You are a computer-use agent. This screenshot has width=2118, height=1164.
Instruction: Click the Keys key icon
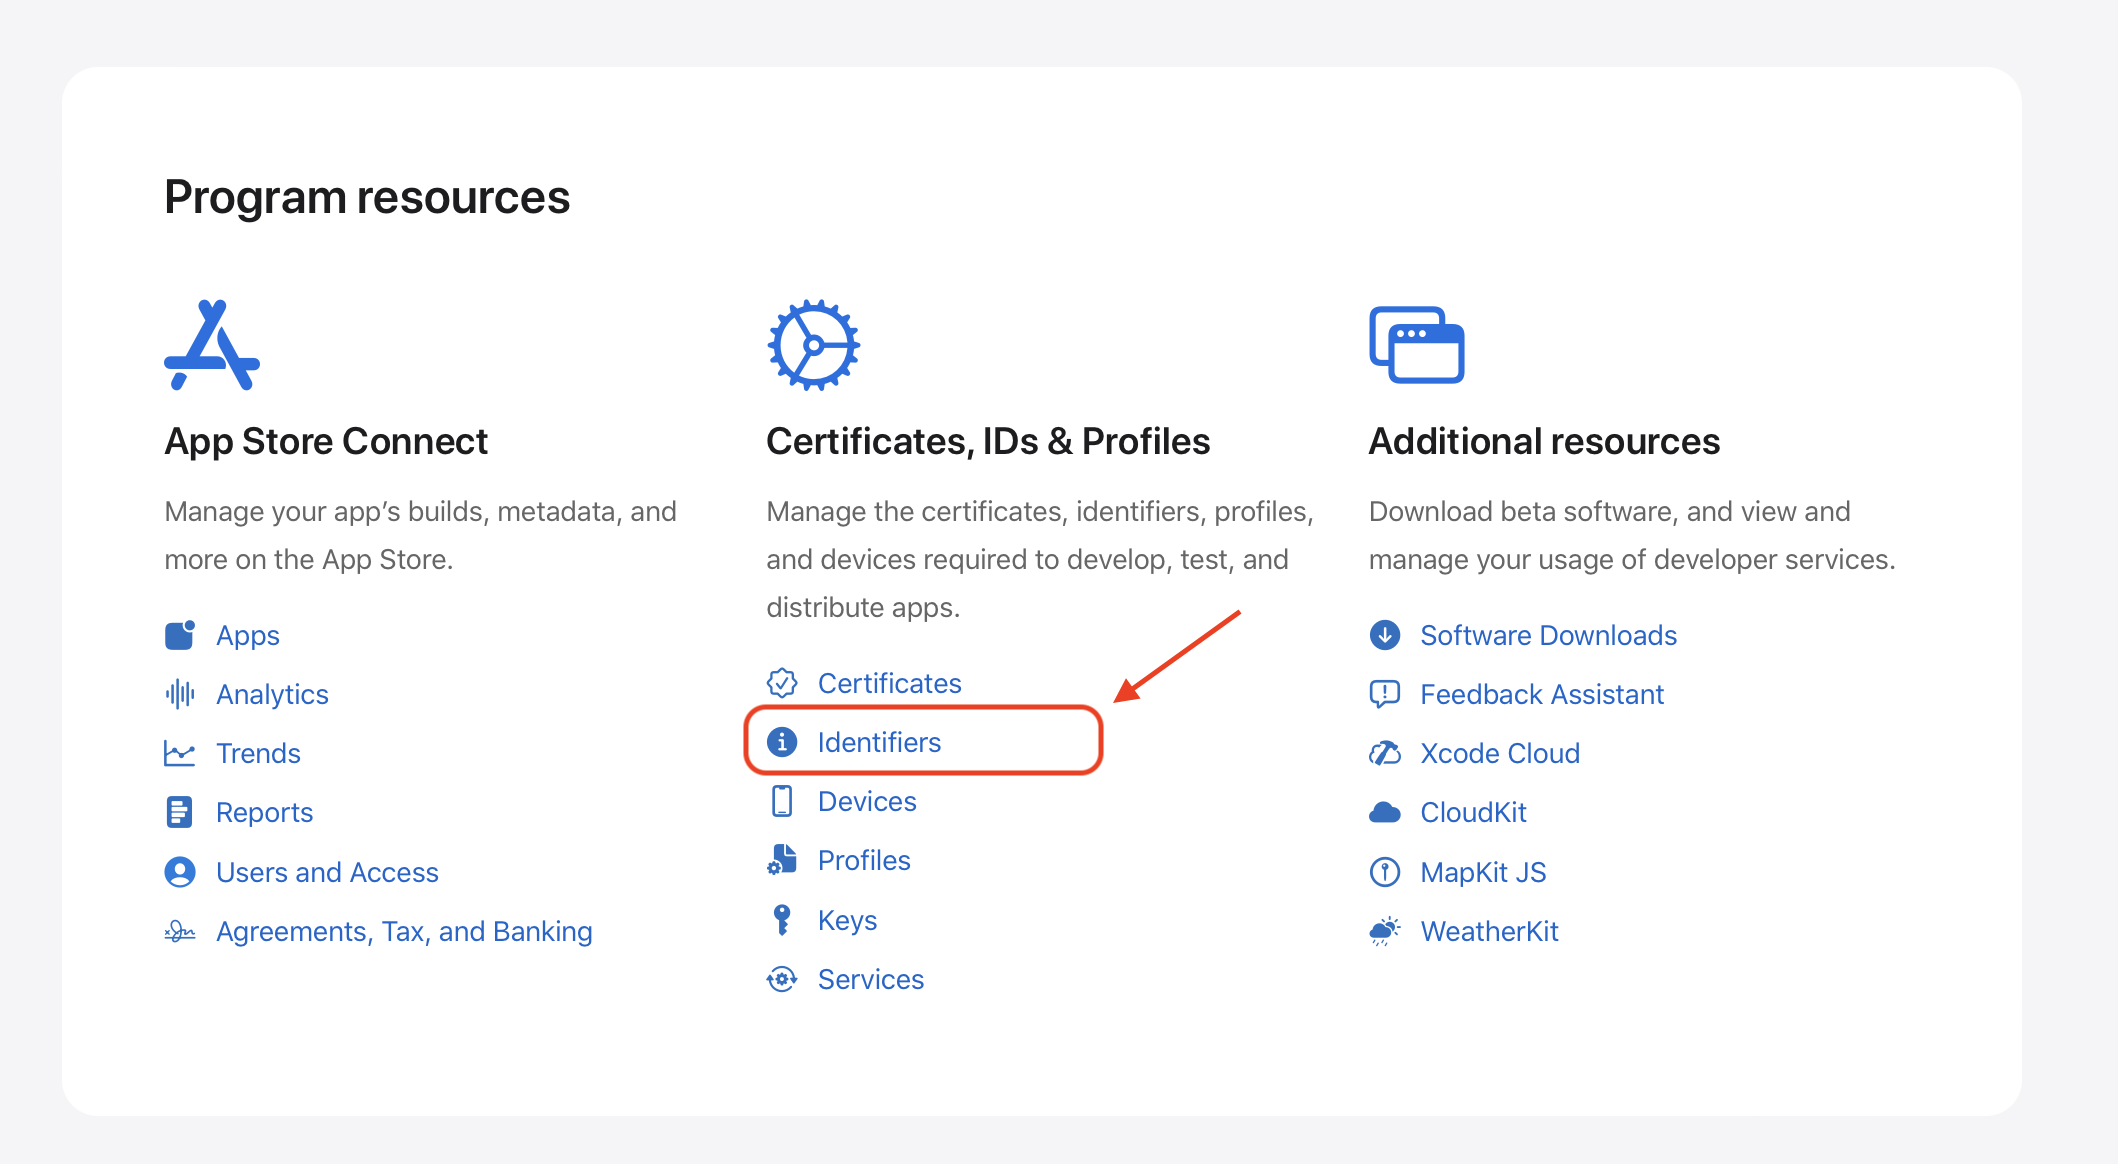click(782, 920)
